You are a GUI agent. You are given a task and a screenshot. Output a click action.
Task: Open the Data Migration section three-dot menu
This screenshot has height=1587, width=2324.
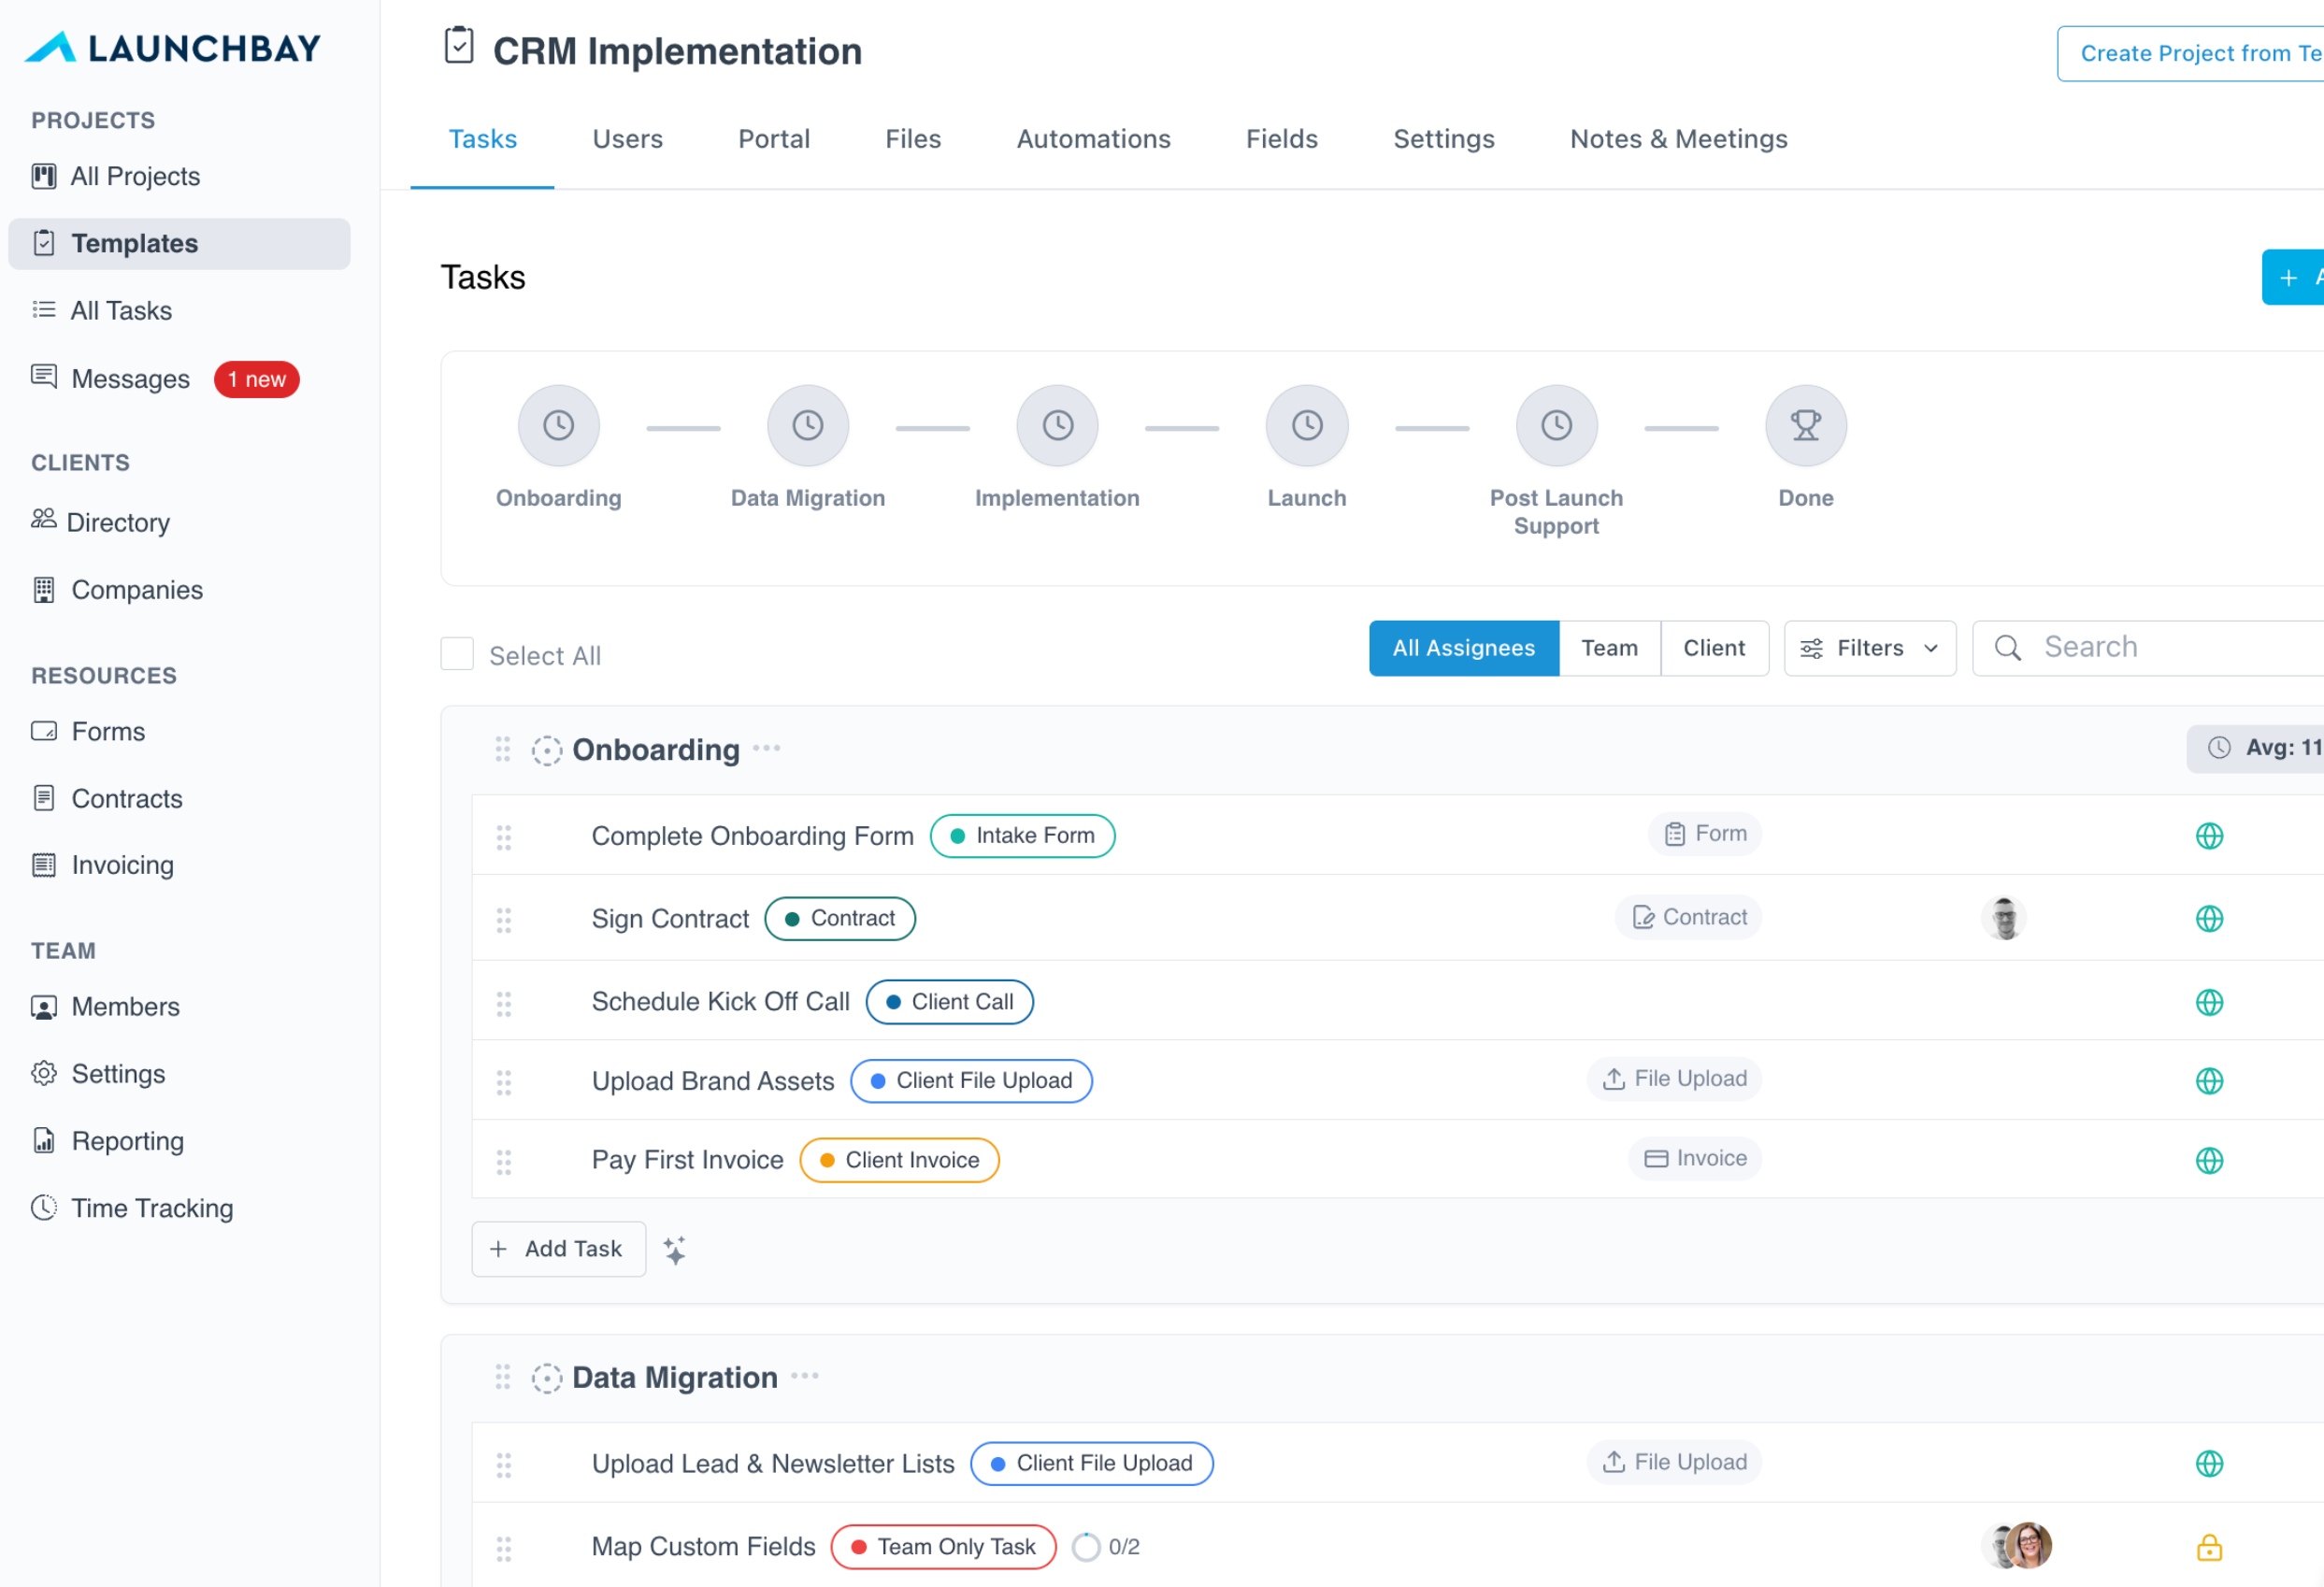tap(804, 1376)
